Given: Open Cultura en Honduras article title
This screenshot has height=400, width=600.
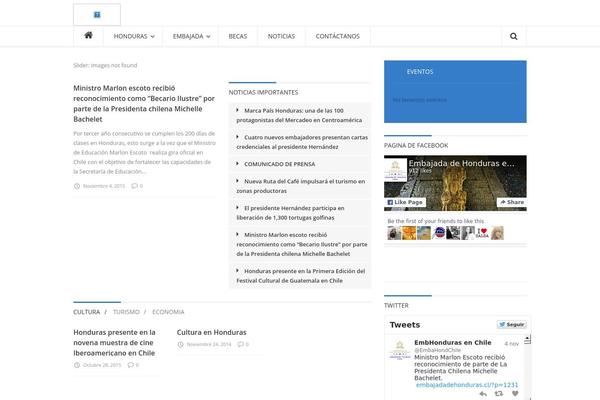Looking at the screenshot, I should coord(212,332).
